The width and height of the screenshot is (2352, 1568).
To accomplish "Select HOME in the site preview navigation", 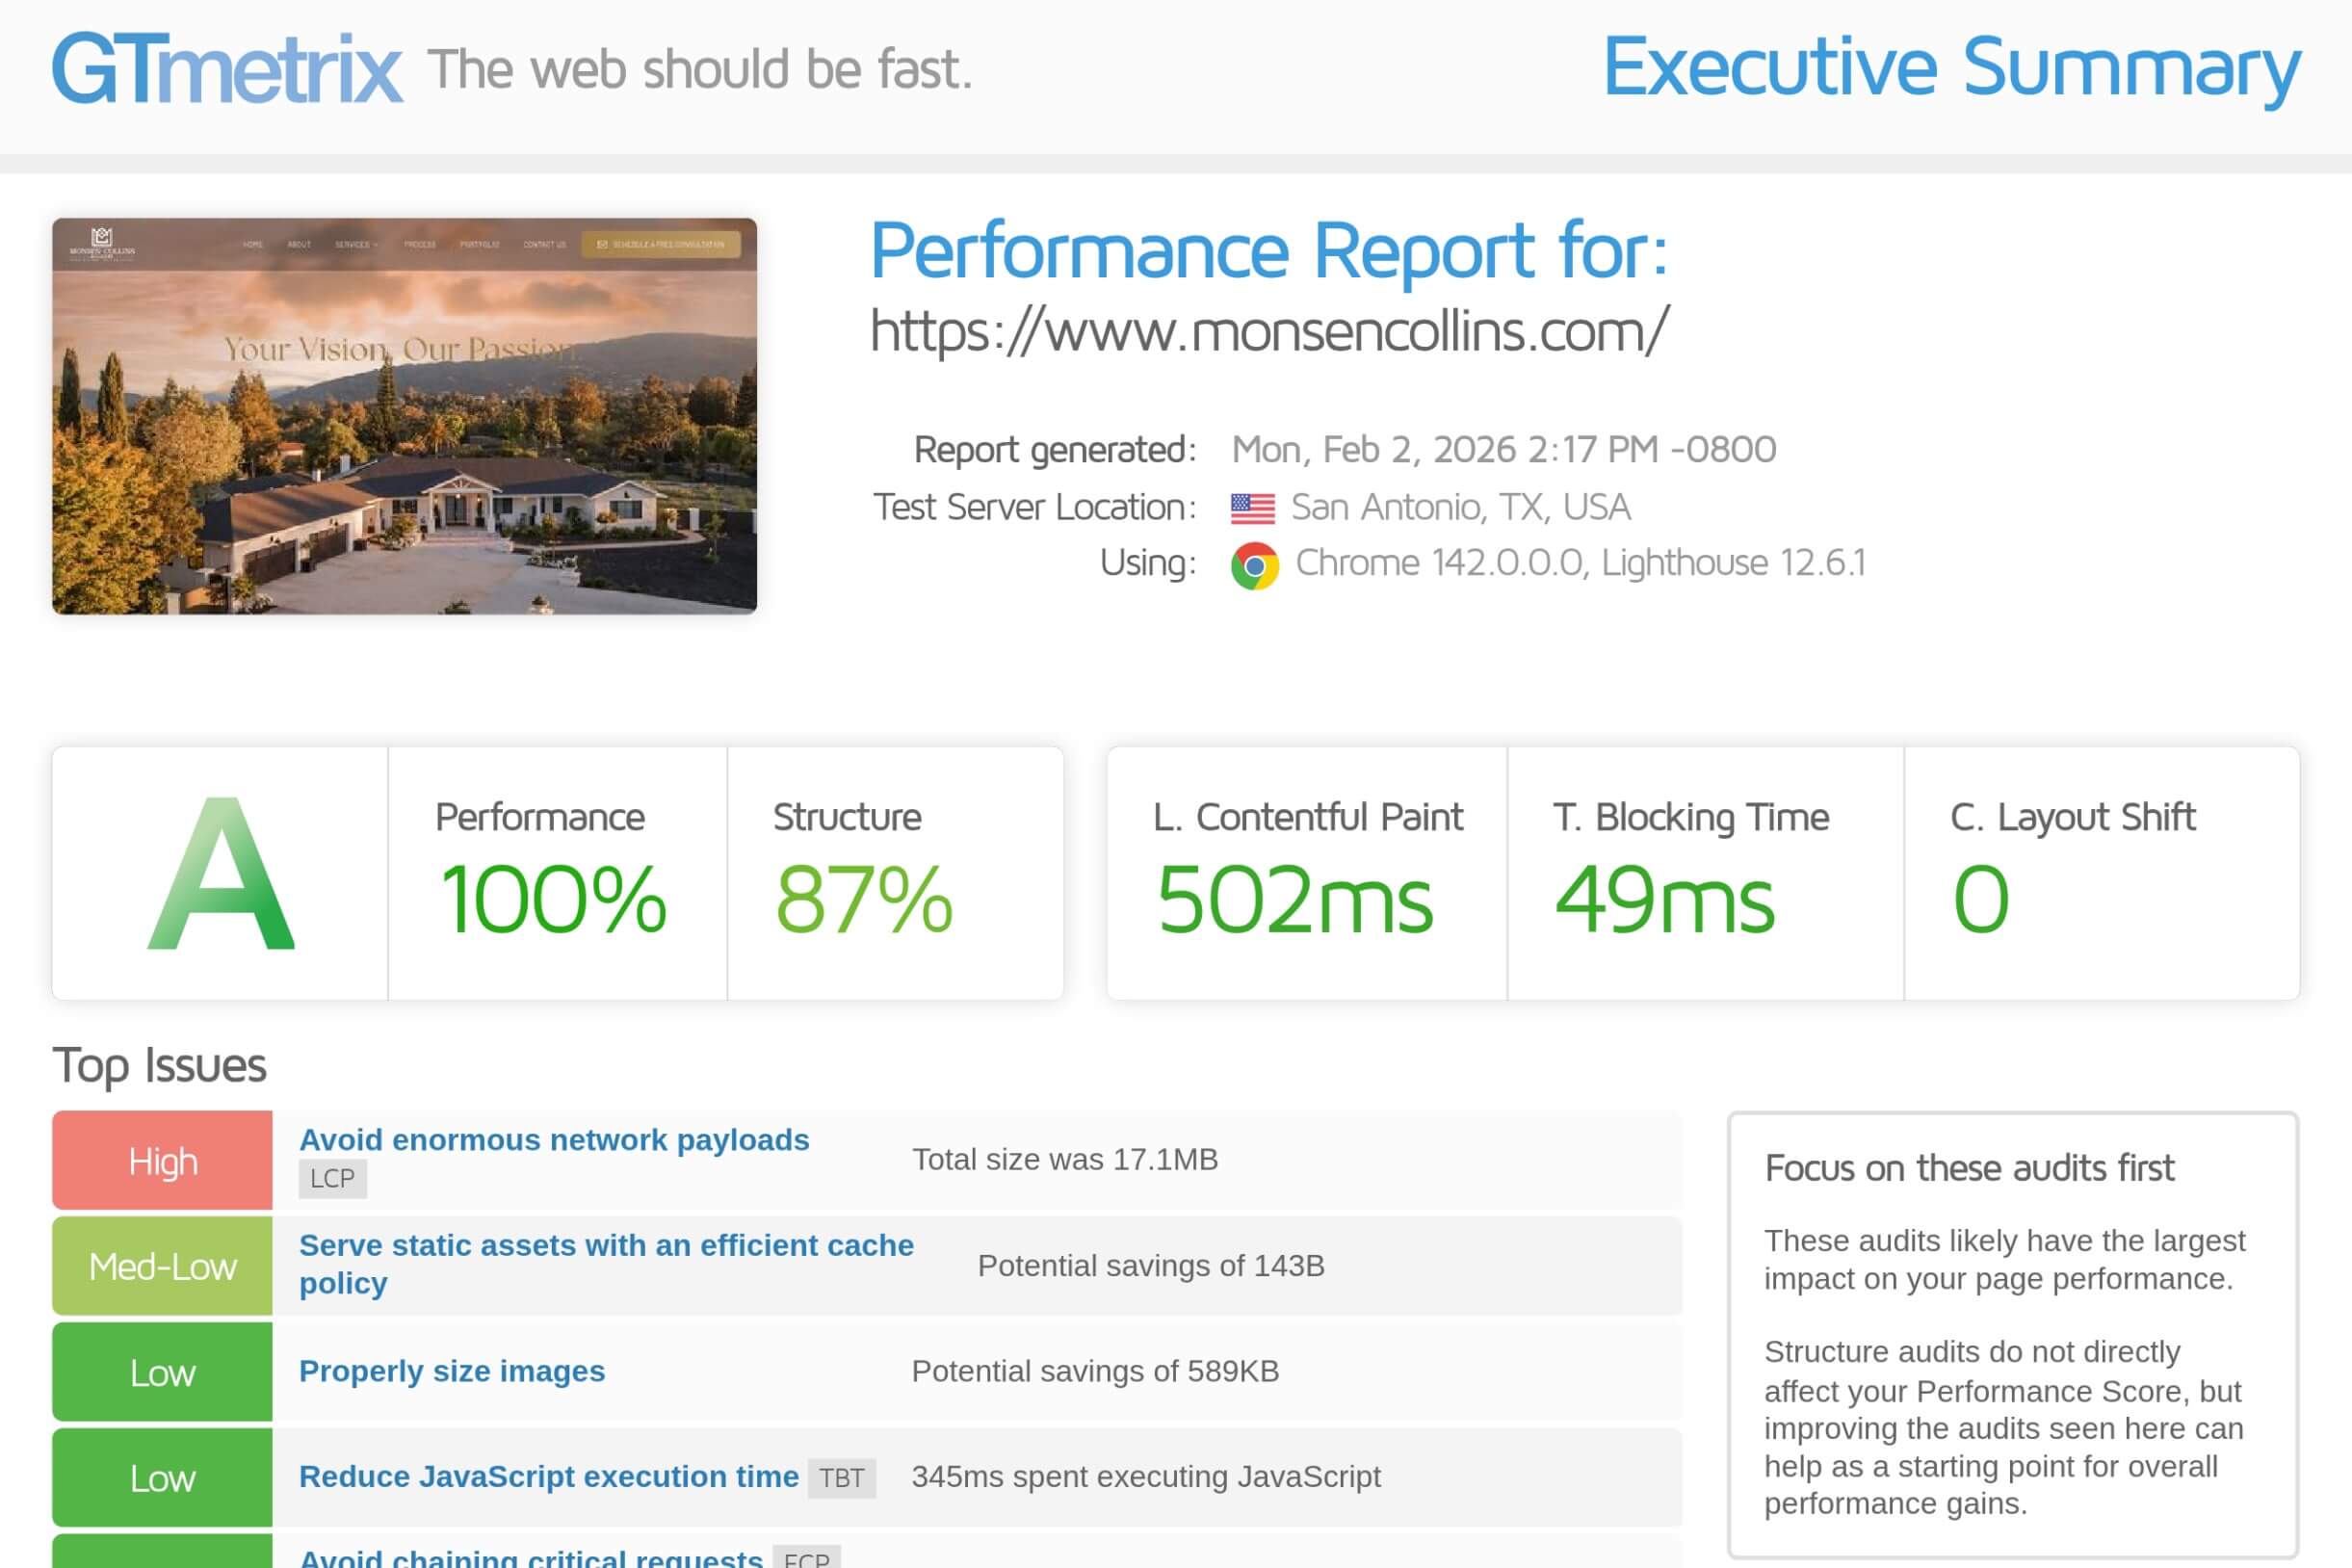I will [x=254, y=244].
